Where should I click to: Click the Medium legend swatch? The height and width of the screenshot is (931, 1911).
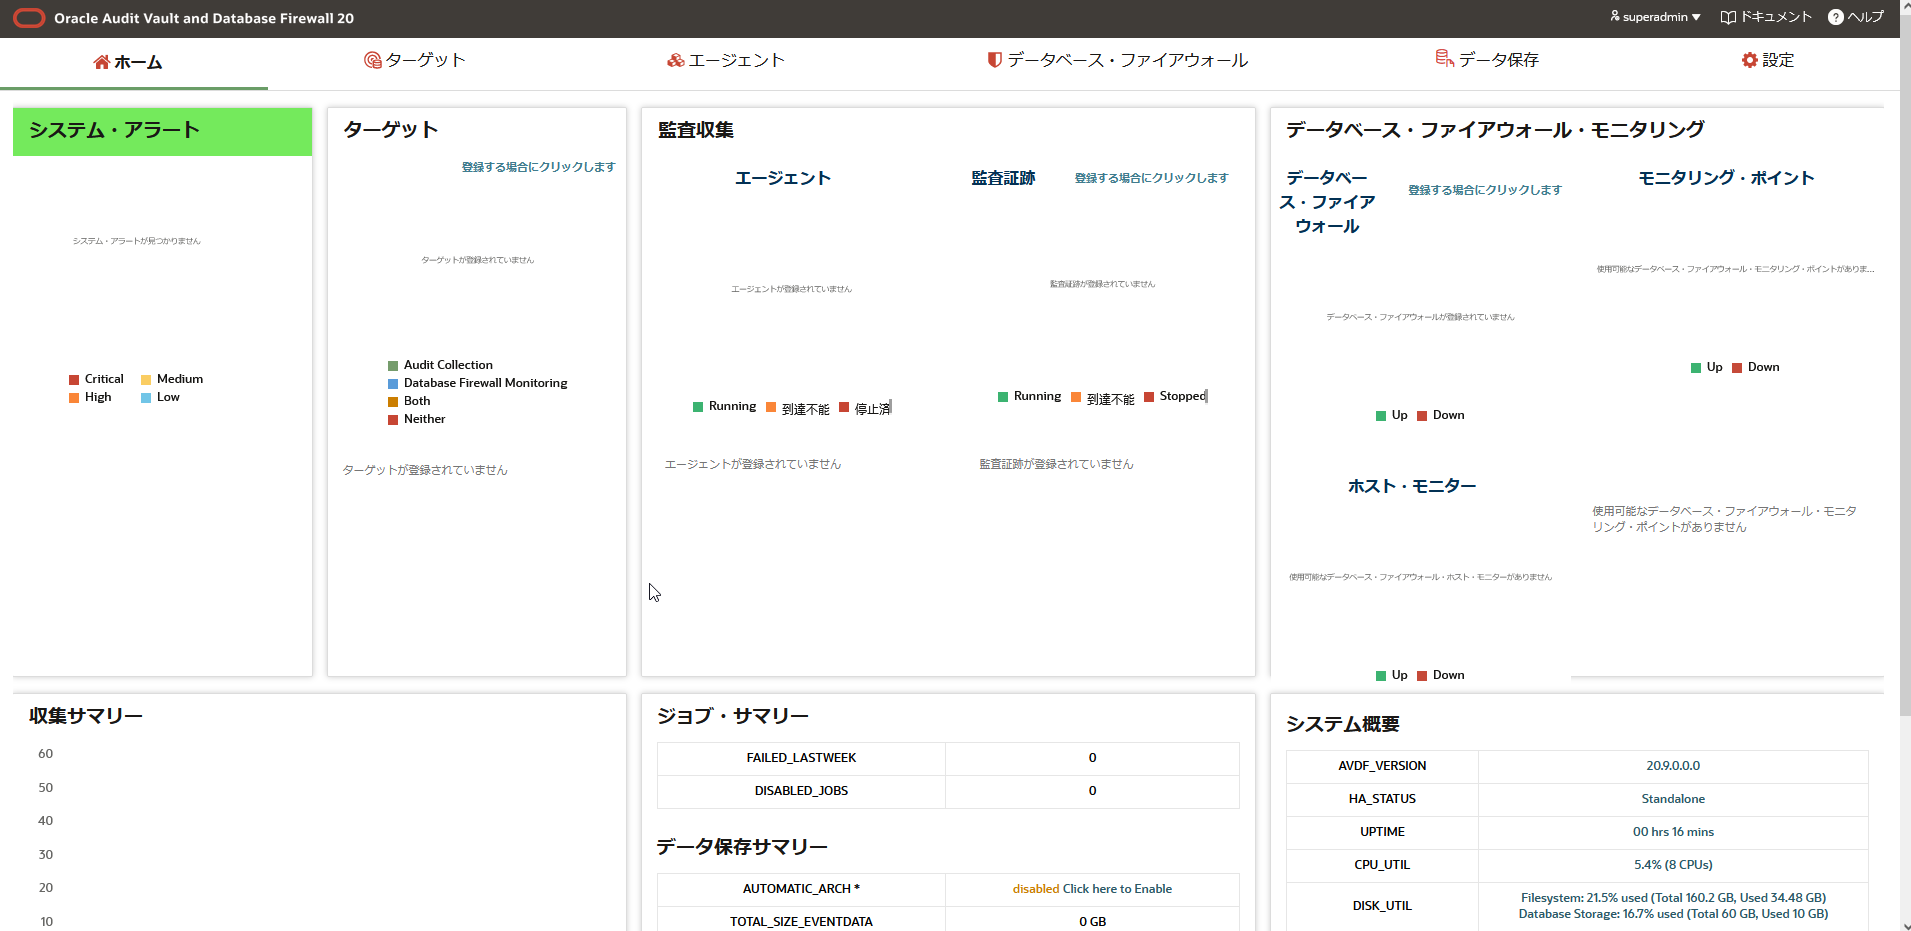146,380
